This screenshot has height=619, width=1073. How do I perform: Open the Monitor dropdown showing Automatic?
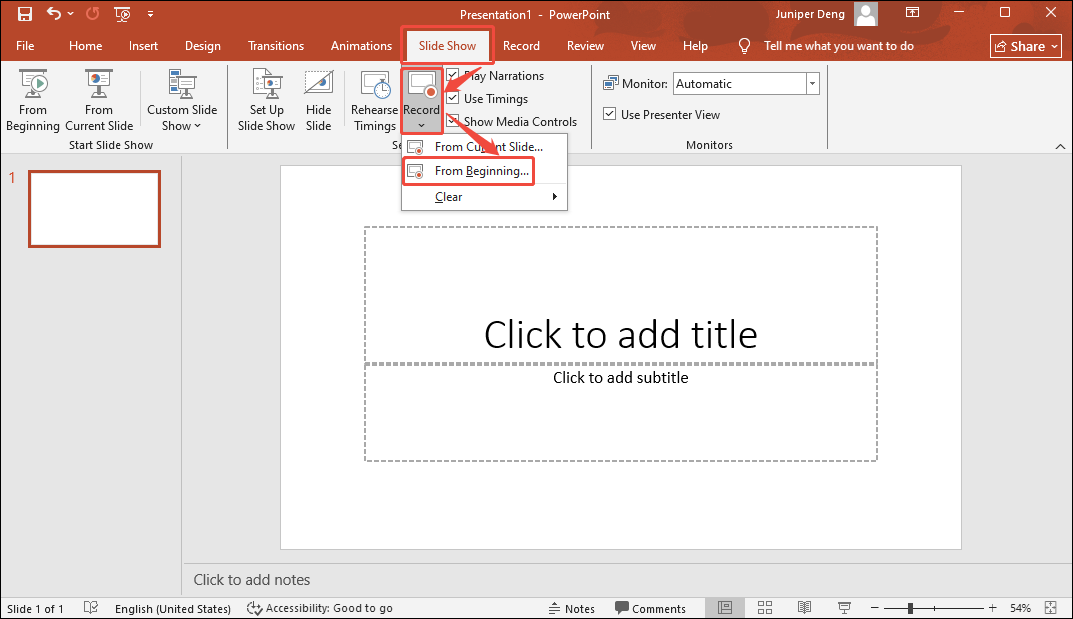(812, 83)
